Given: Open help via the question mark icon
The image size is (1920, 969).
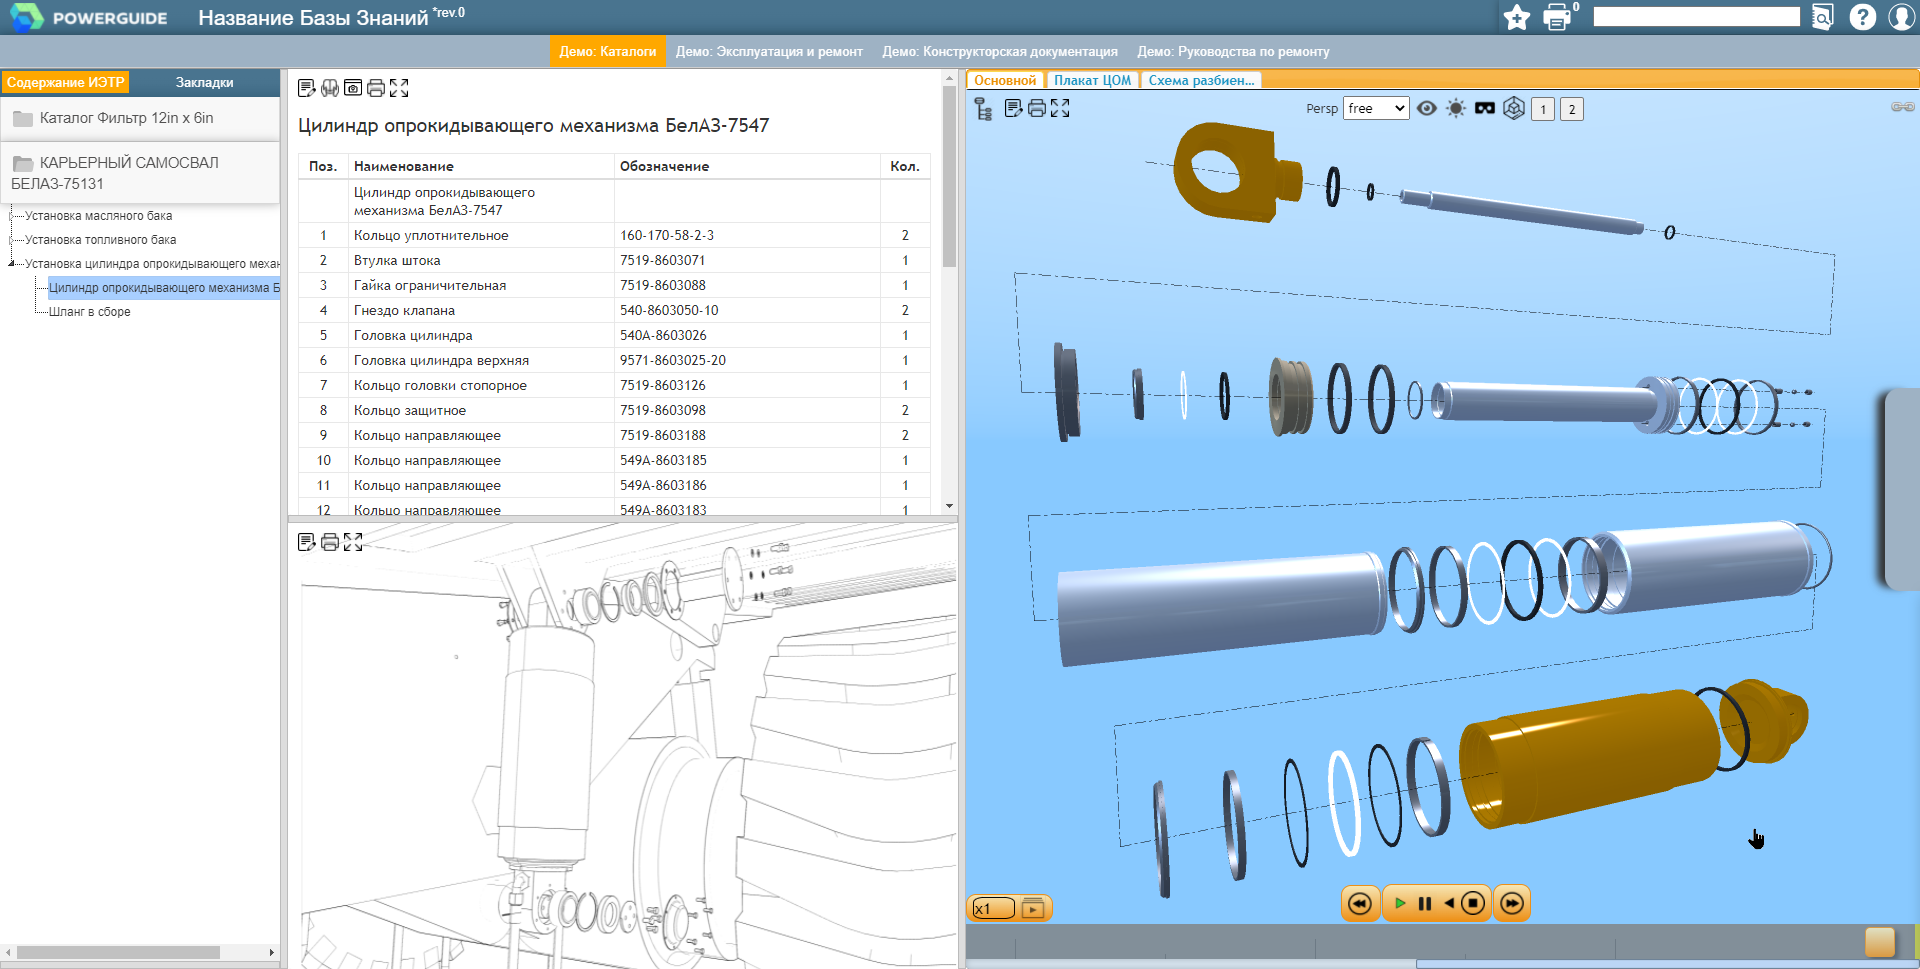Looking at the screenshot, I should tap(1862, 17).
